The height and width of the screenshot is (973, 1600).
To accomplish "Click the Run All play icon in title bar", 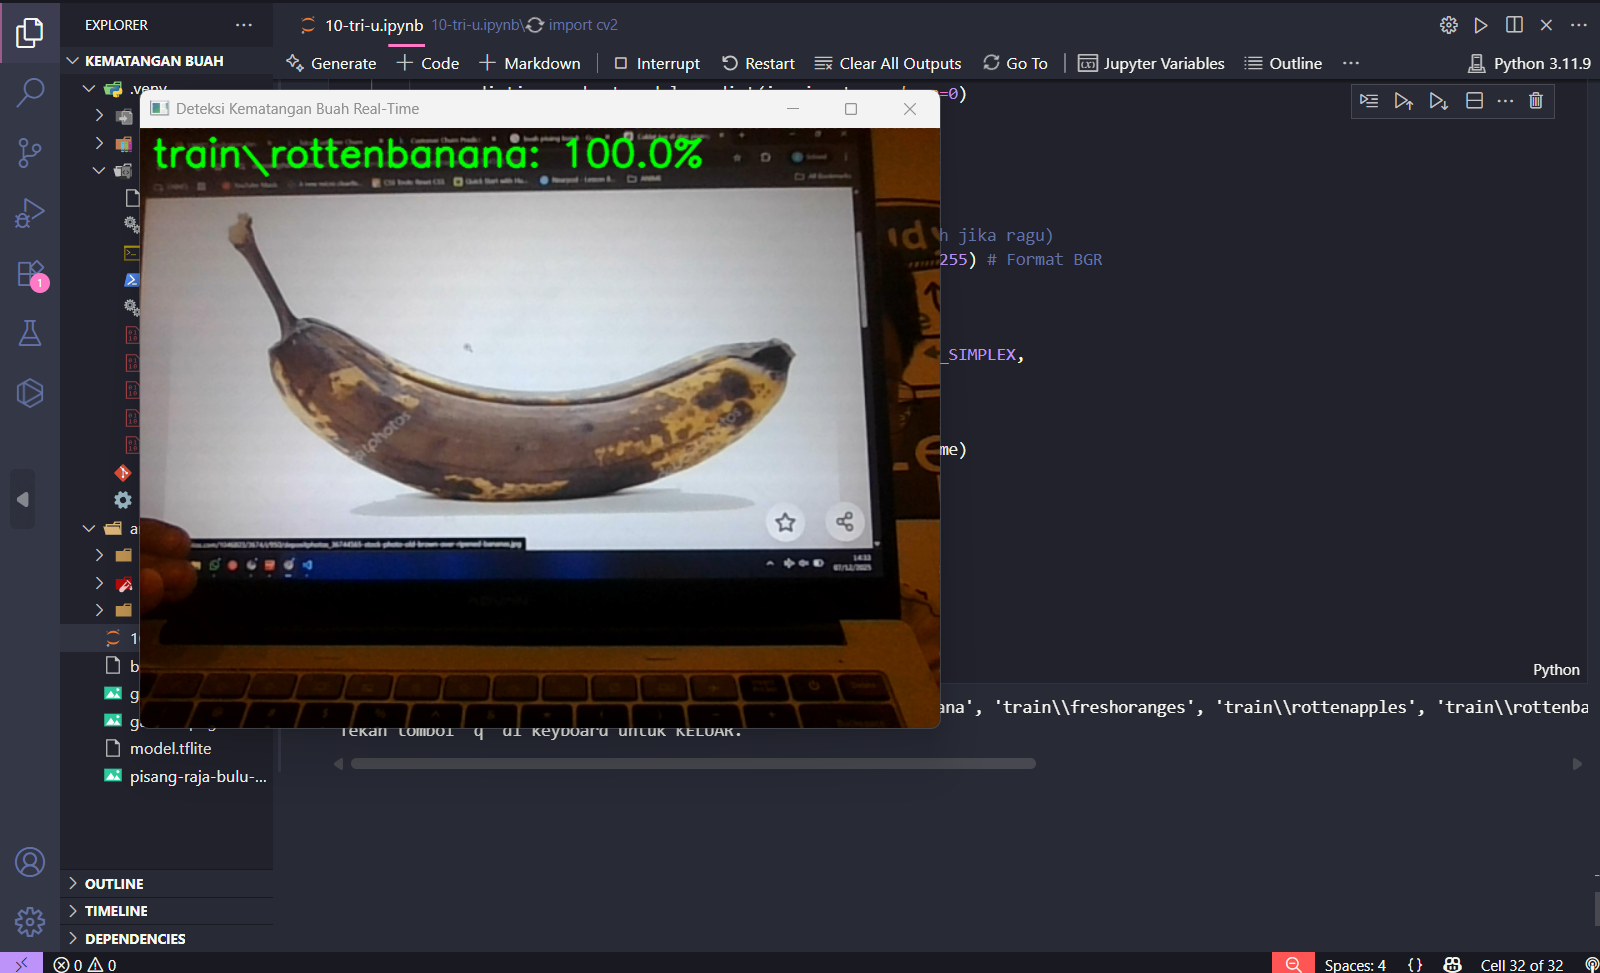I will pos(1481,25).
